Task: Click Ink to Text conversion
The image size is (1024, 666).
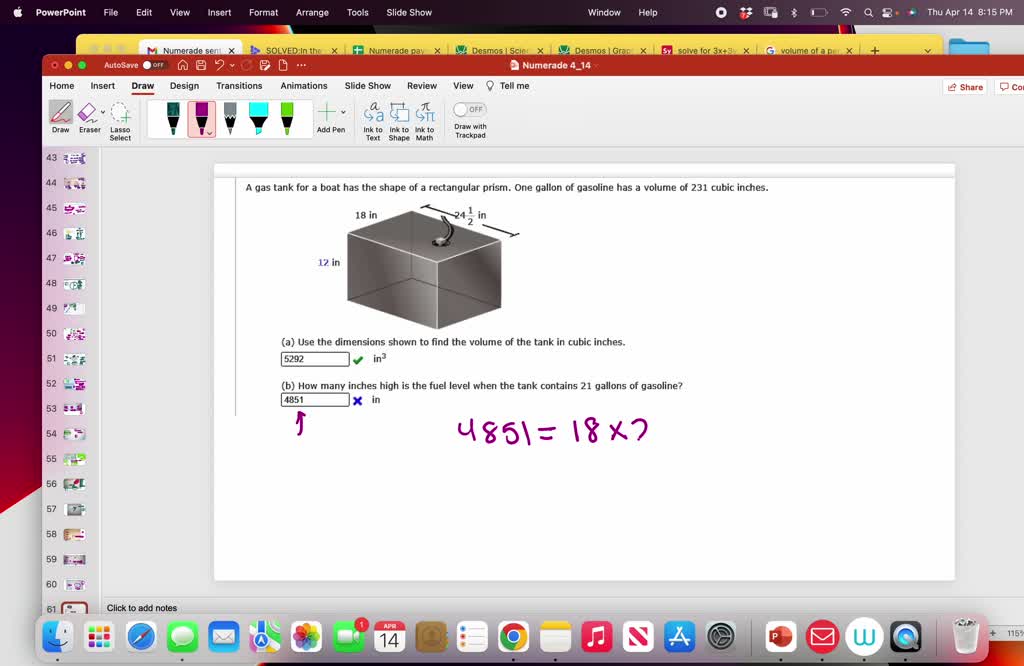Action: tap(374, 120)
